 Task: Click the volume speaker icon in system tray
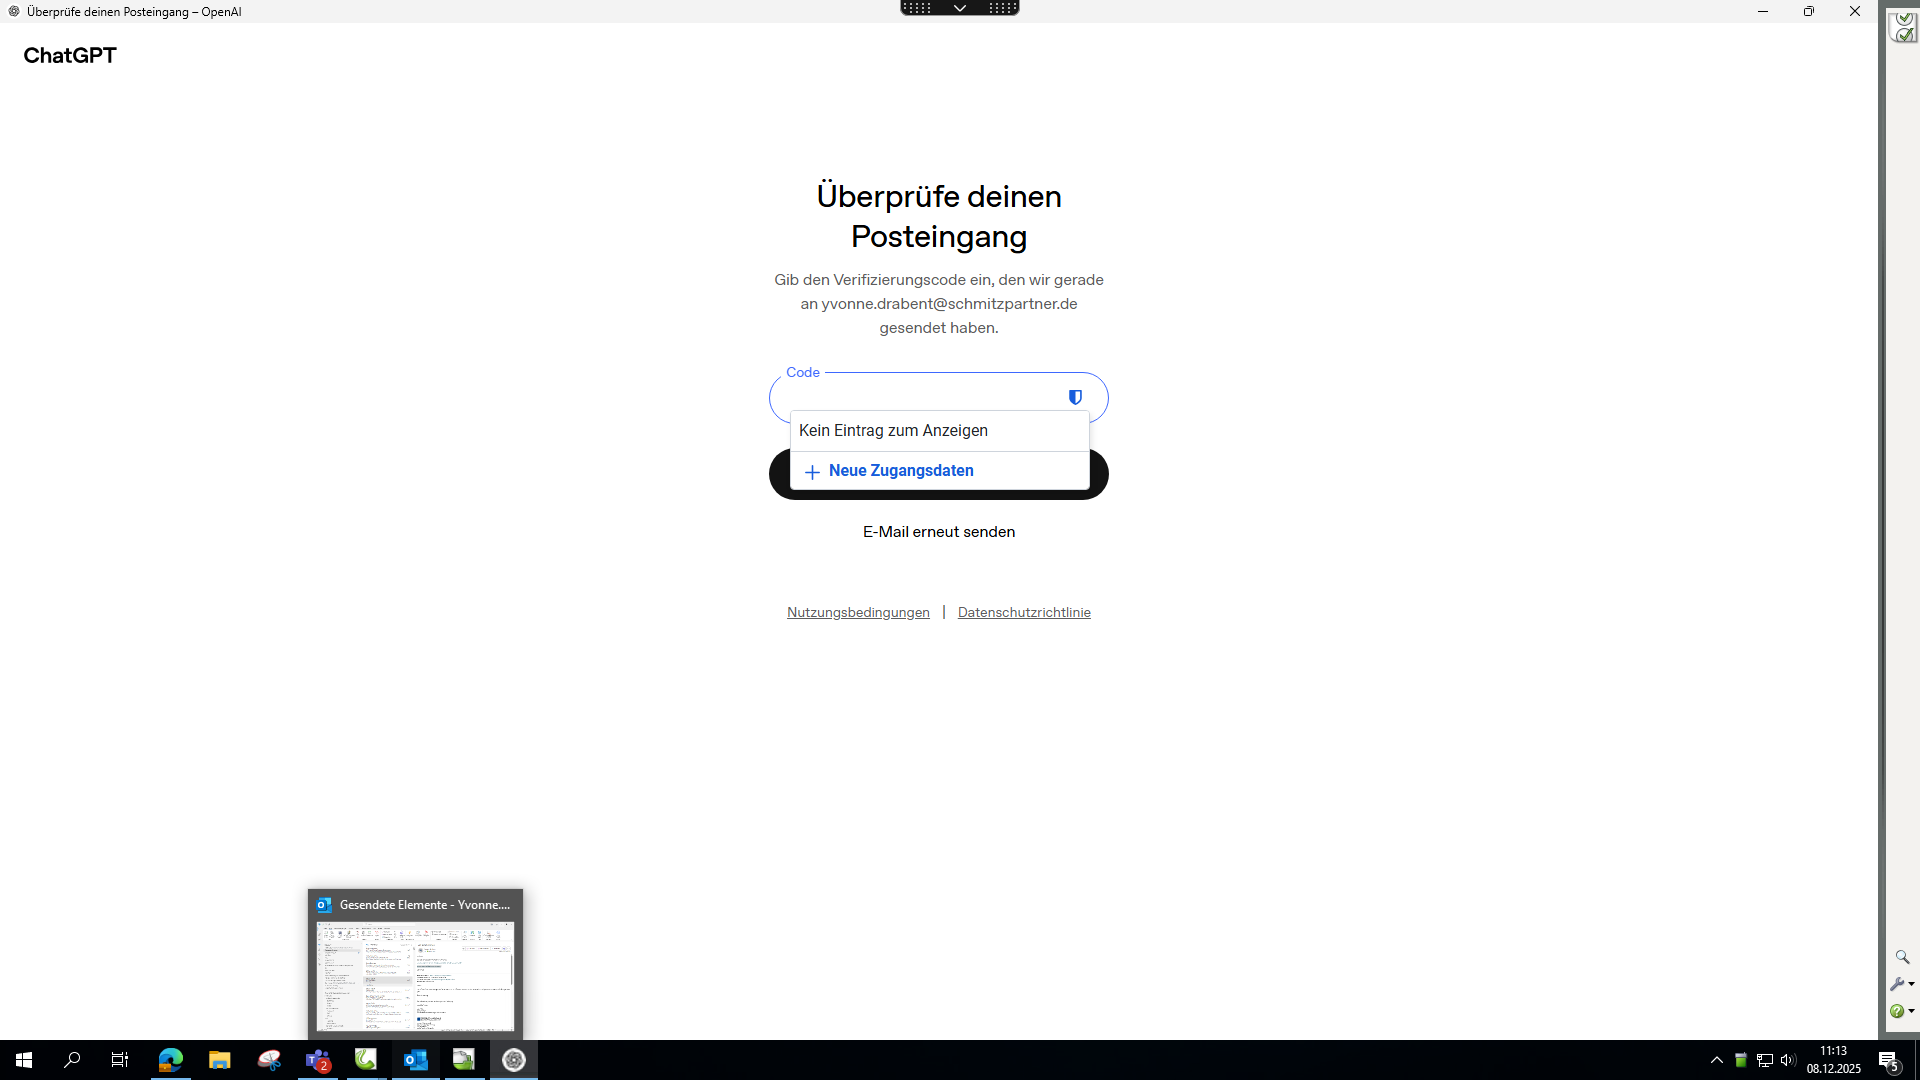[x=1788, y=1060]
